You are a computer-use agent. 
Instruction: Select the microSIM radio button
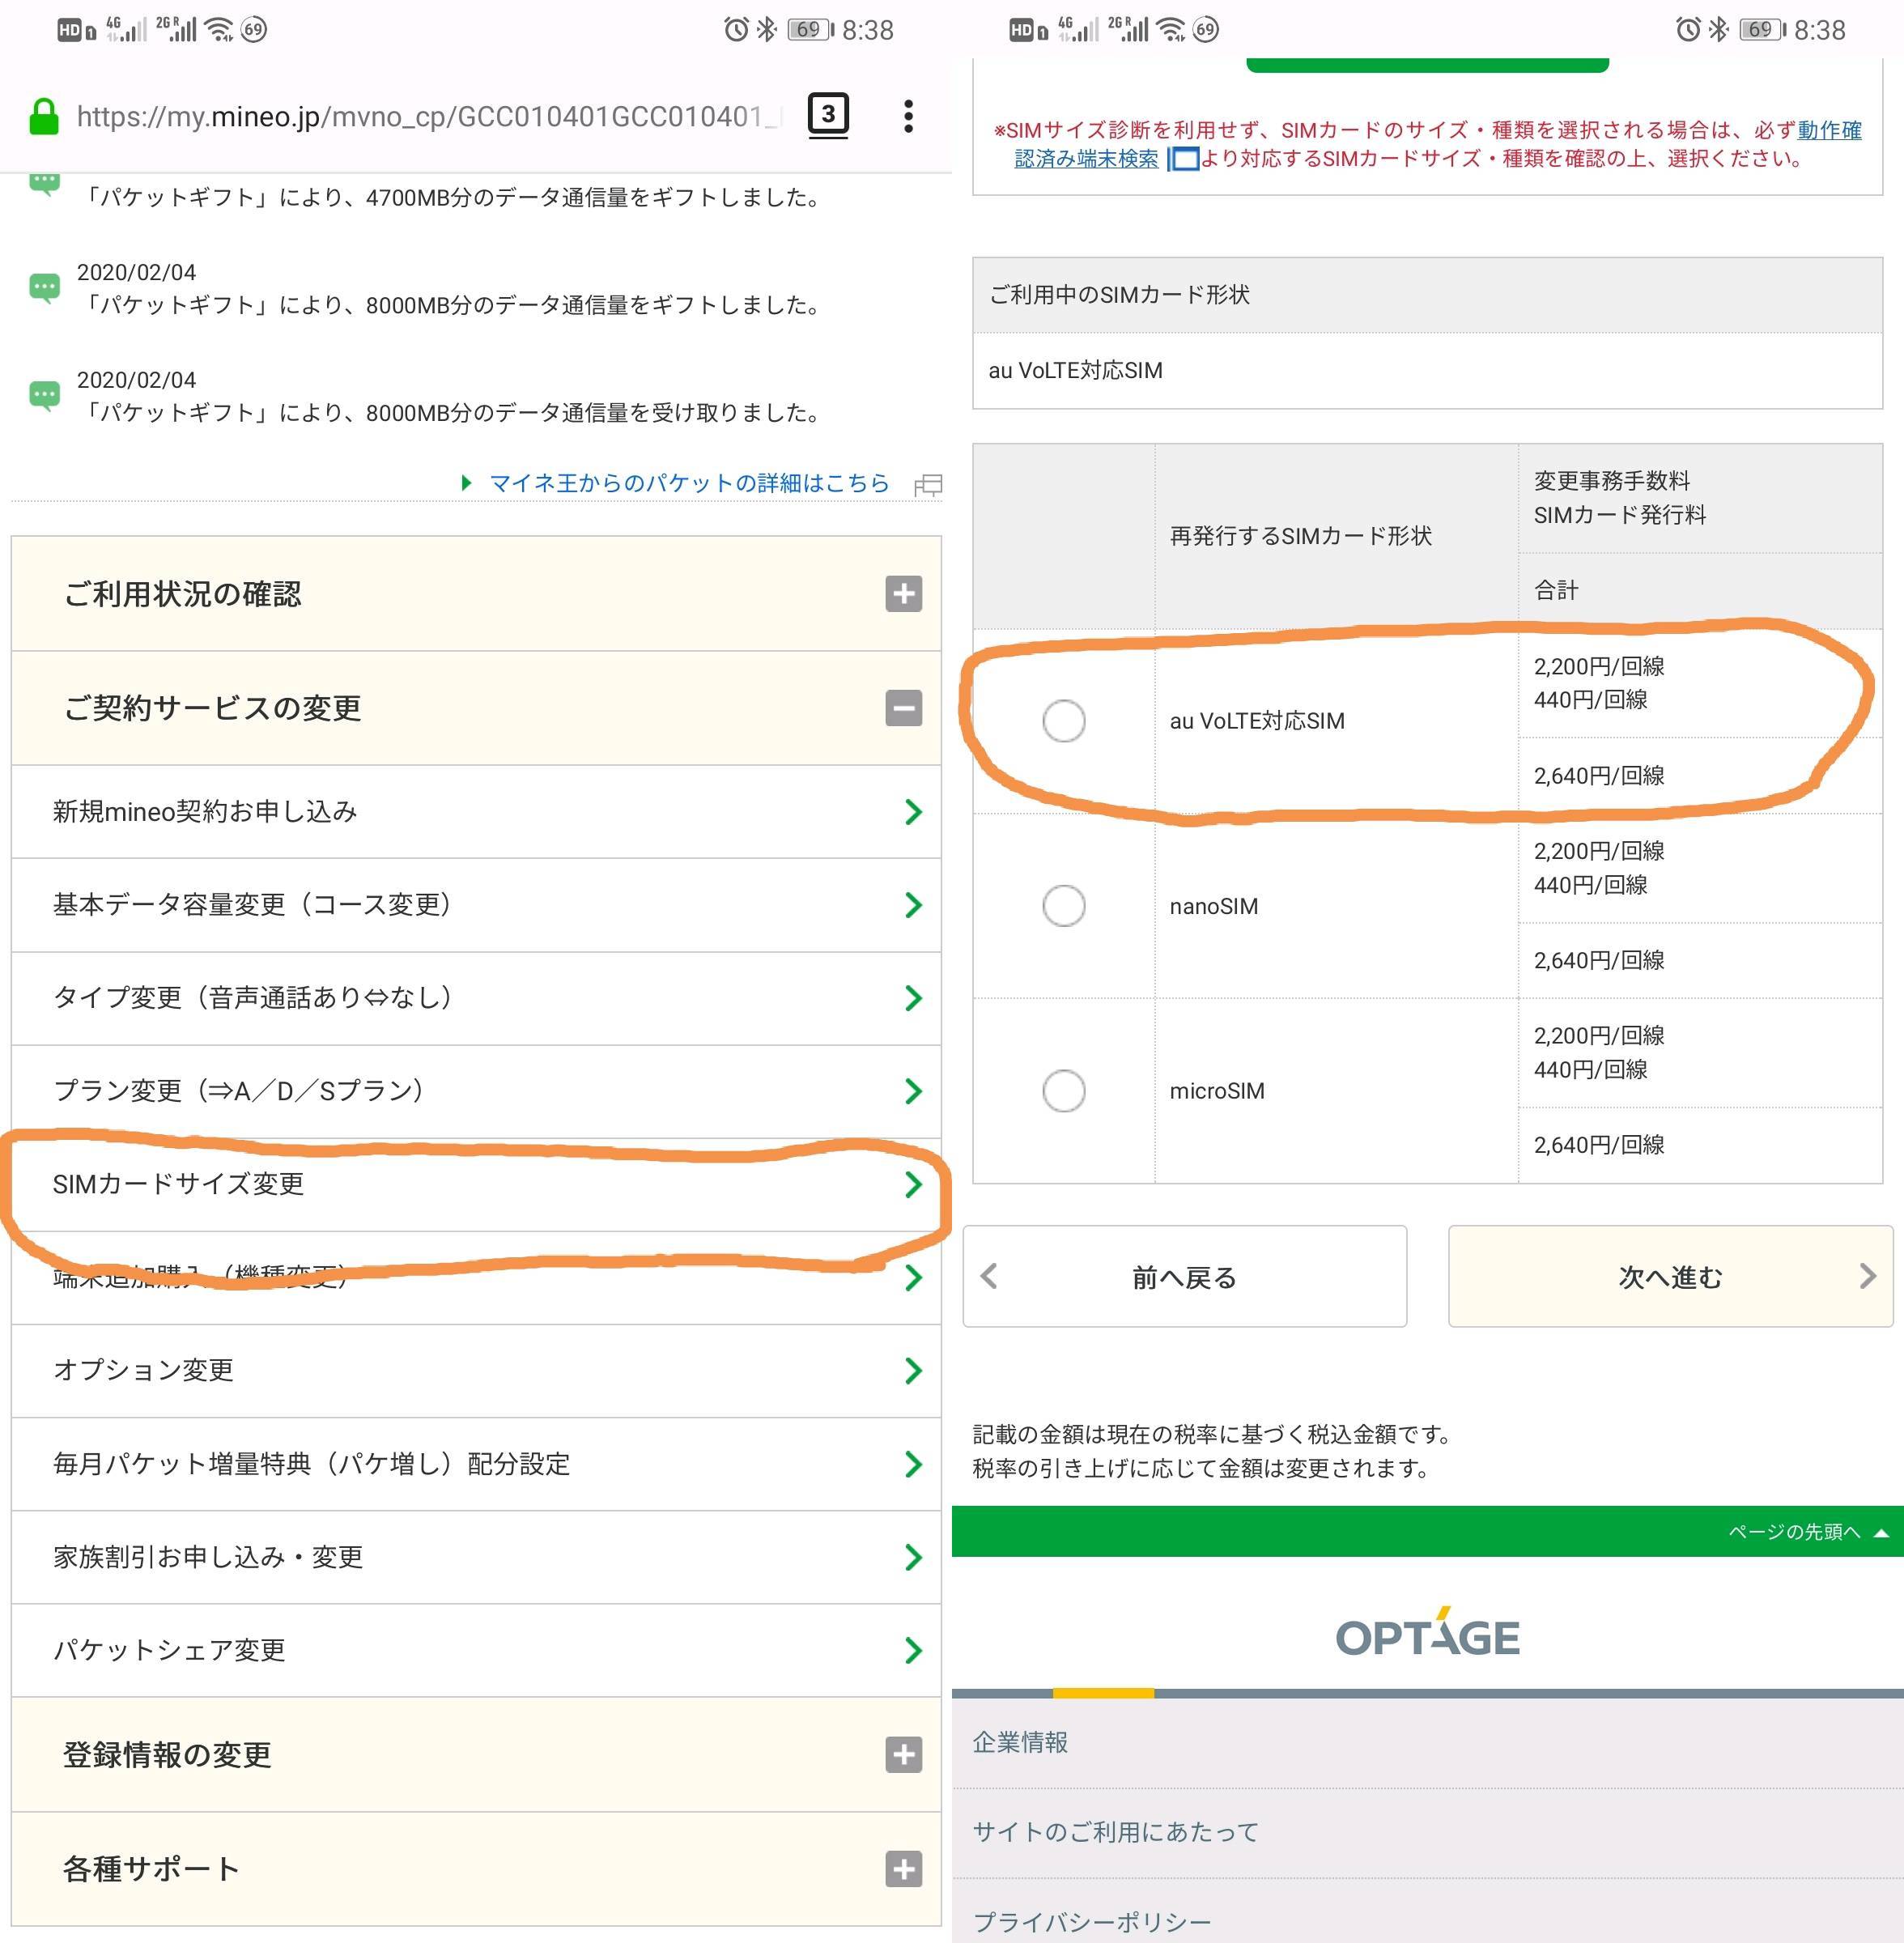pyautogui.click(x=1063, y=1090)
